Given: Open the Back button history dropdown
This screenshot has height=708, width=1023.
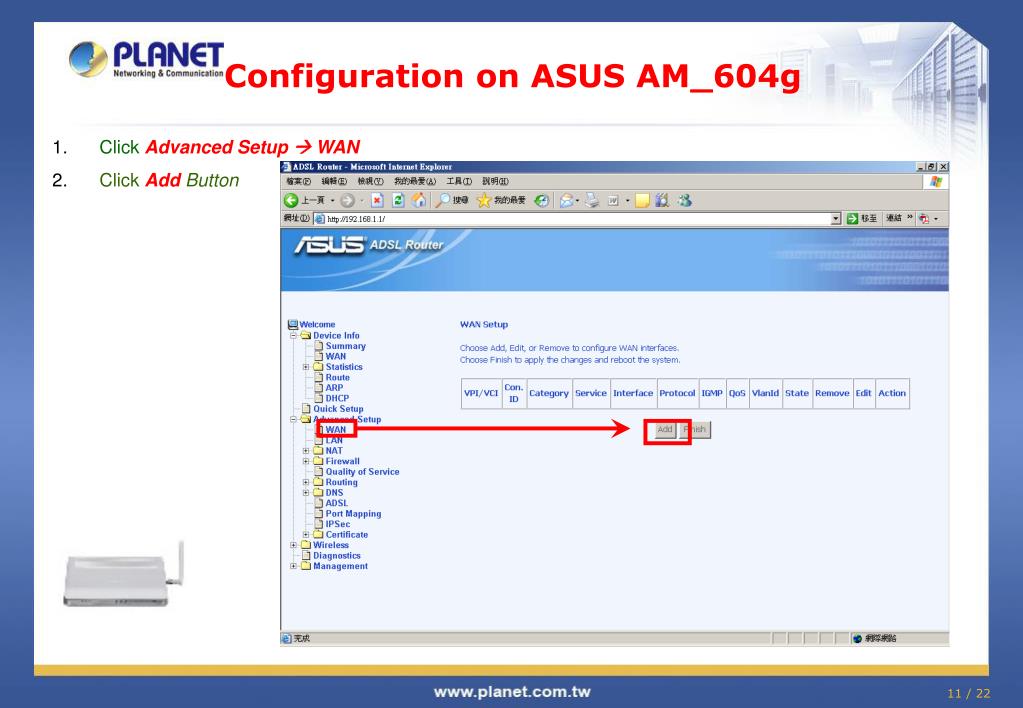Looking at the screenshot, I should 333,200.
